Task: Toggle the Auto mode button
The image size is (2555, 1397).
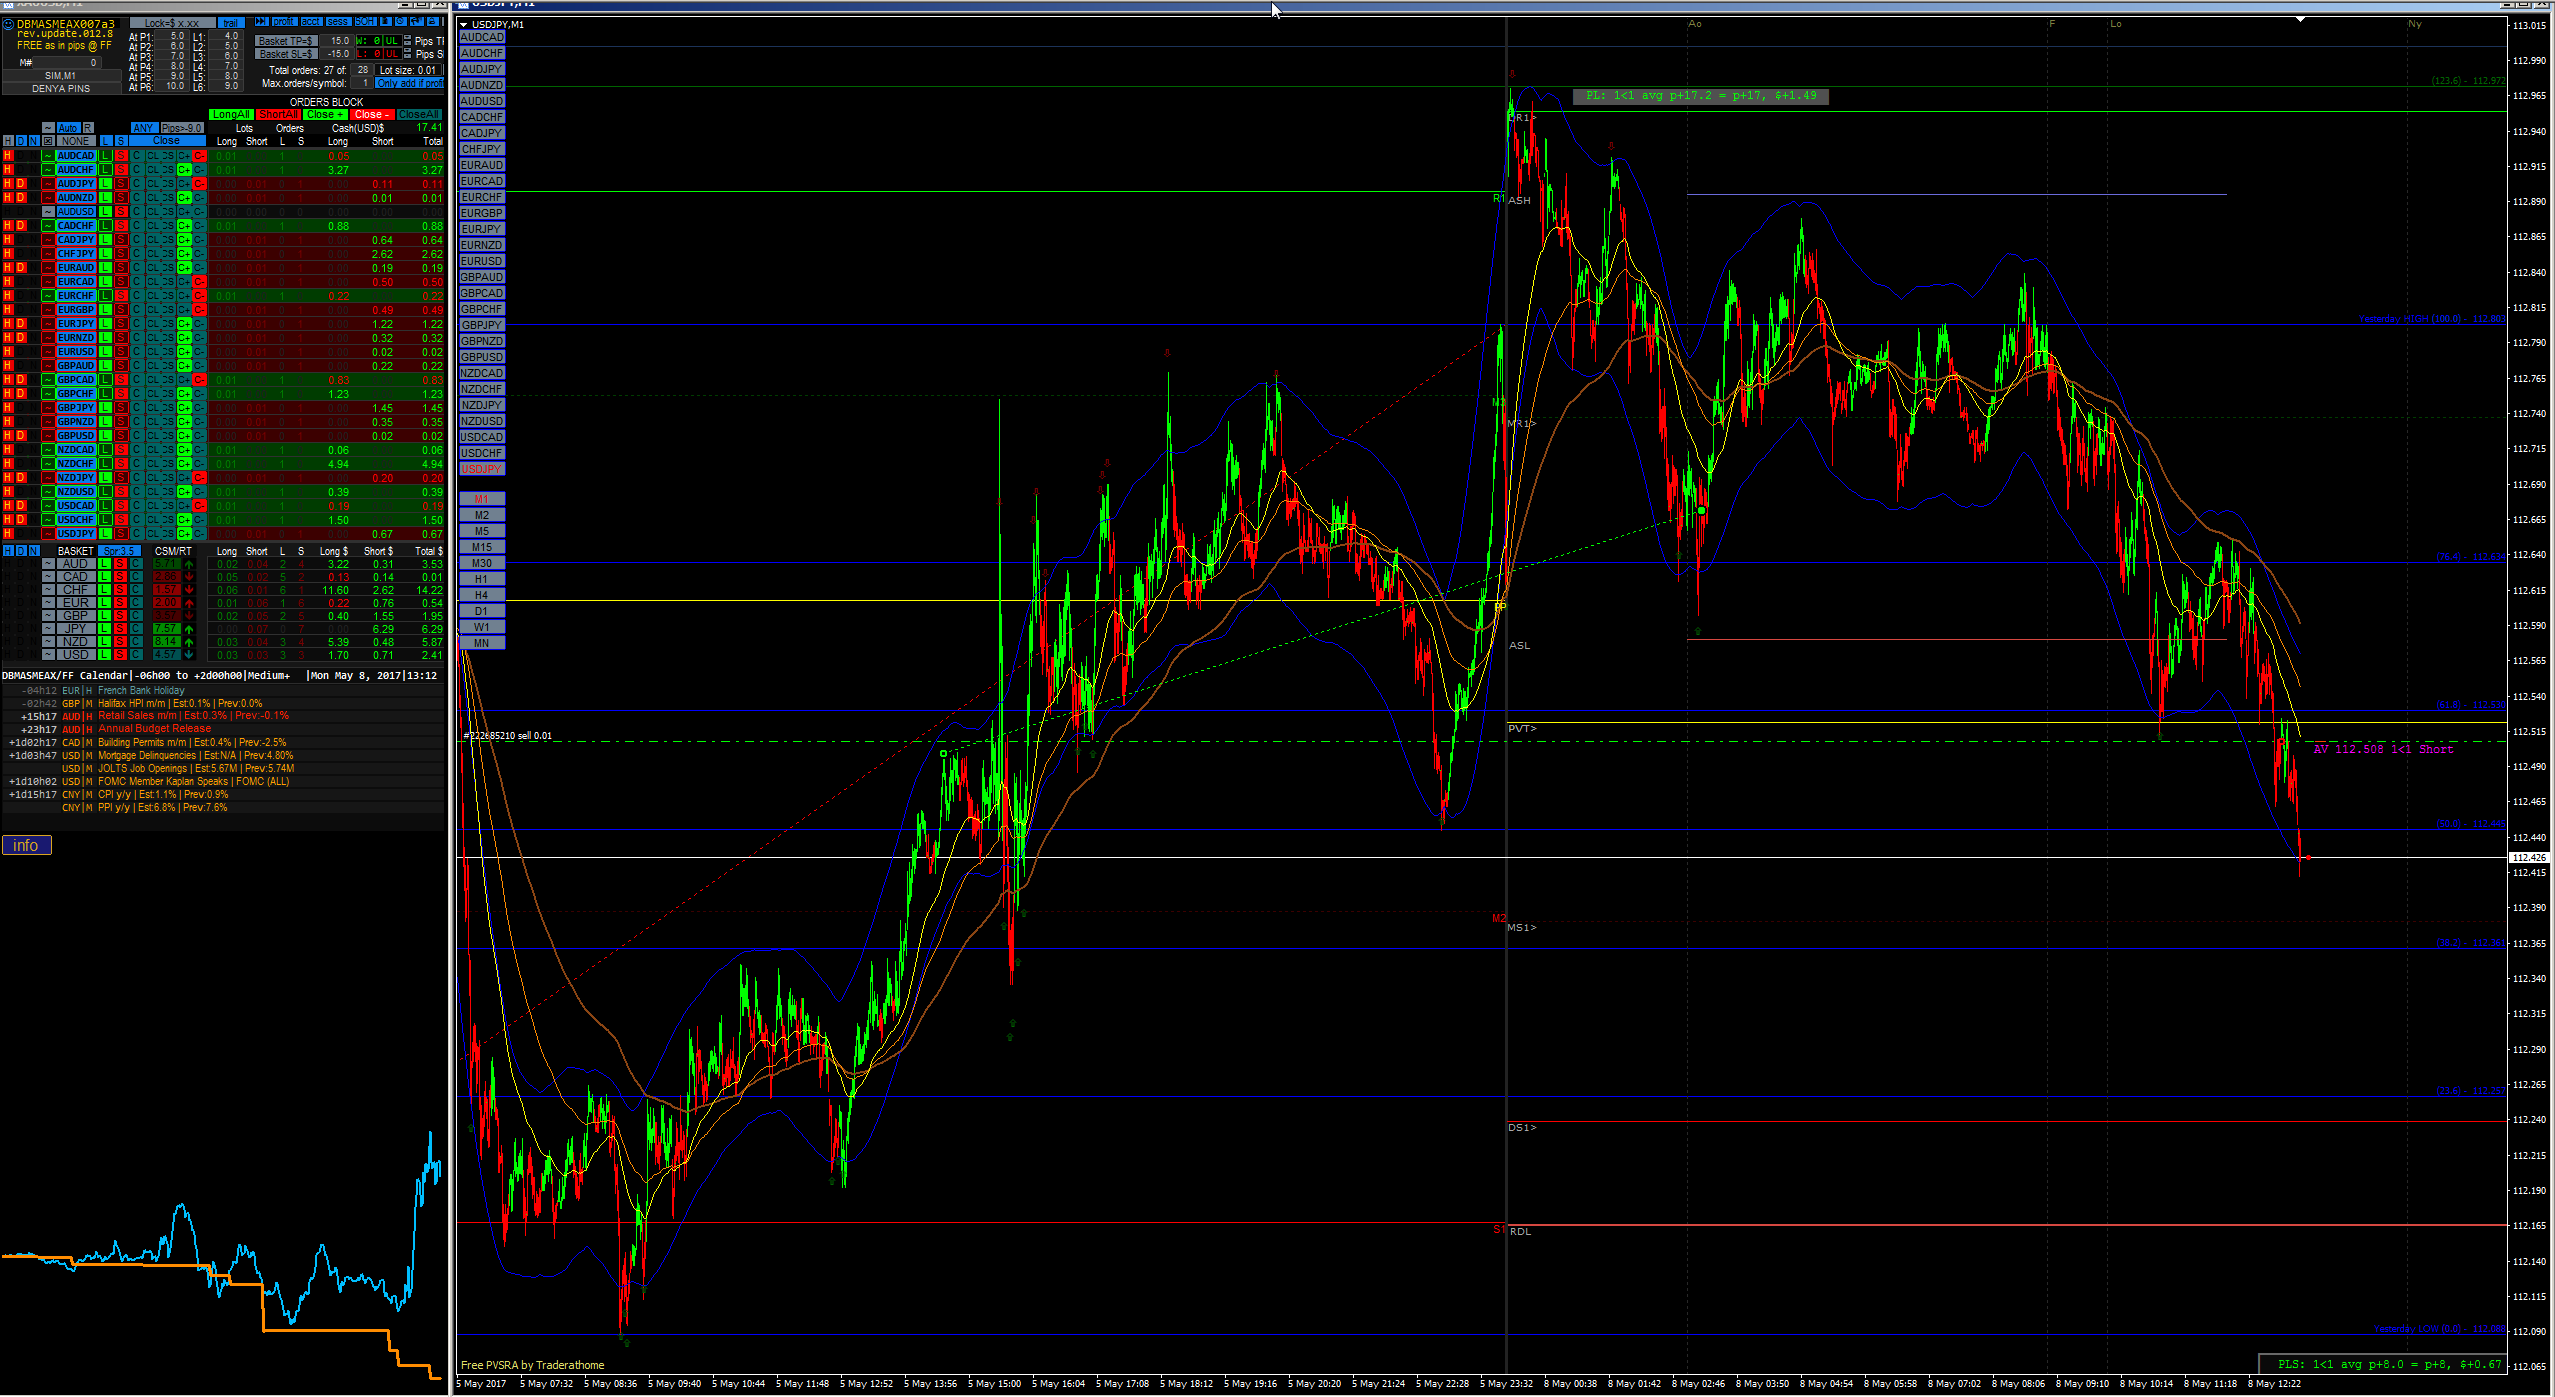Action: click(69, 128)
